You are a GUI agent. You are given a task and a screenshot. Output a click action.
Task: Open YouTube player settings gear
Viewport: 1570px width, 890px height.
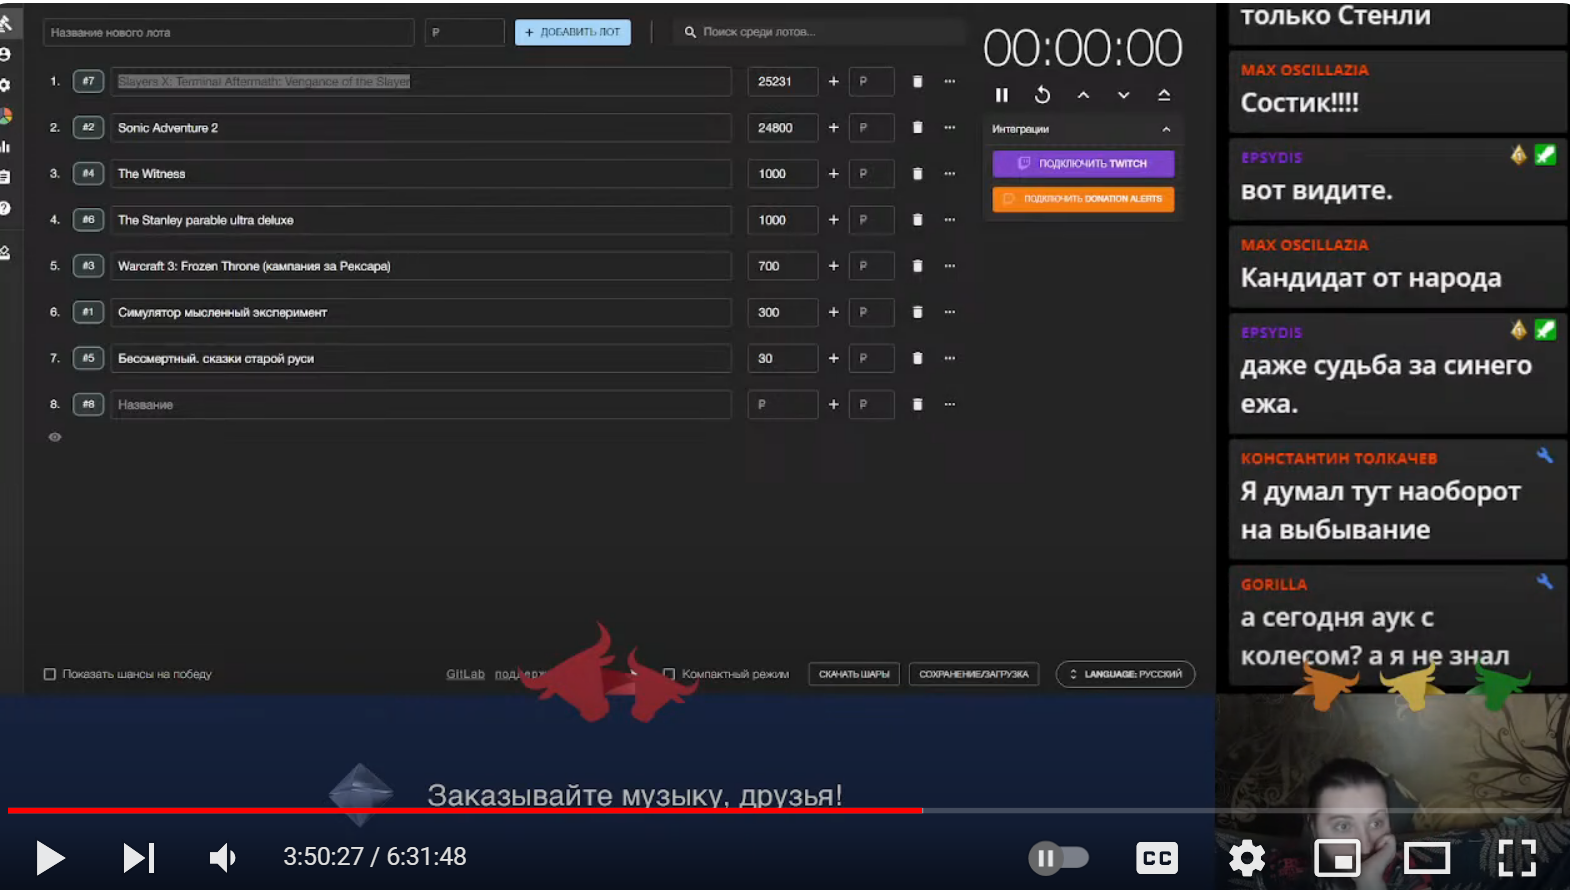(x=1247, y=857)
